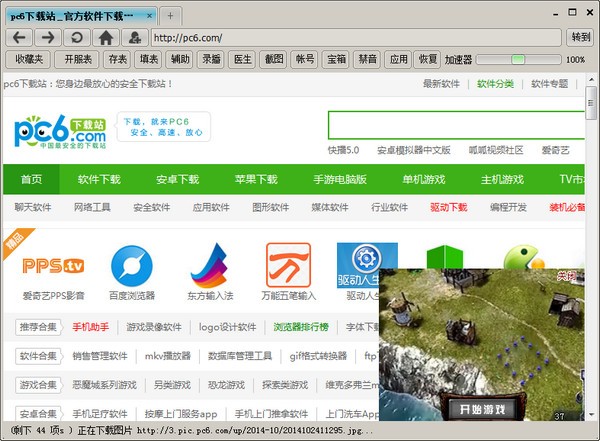Click 宝箱 toolbar button
This screenshot has width=600, height=441.
click(336, 59)
